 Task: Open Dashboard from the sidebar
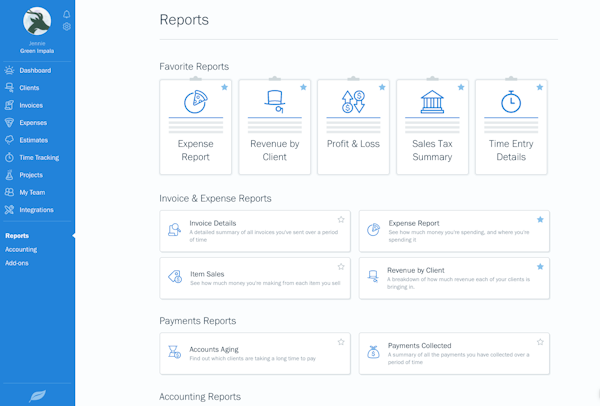click(34, 70)
